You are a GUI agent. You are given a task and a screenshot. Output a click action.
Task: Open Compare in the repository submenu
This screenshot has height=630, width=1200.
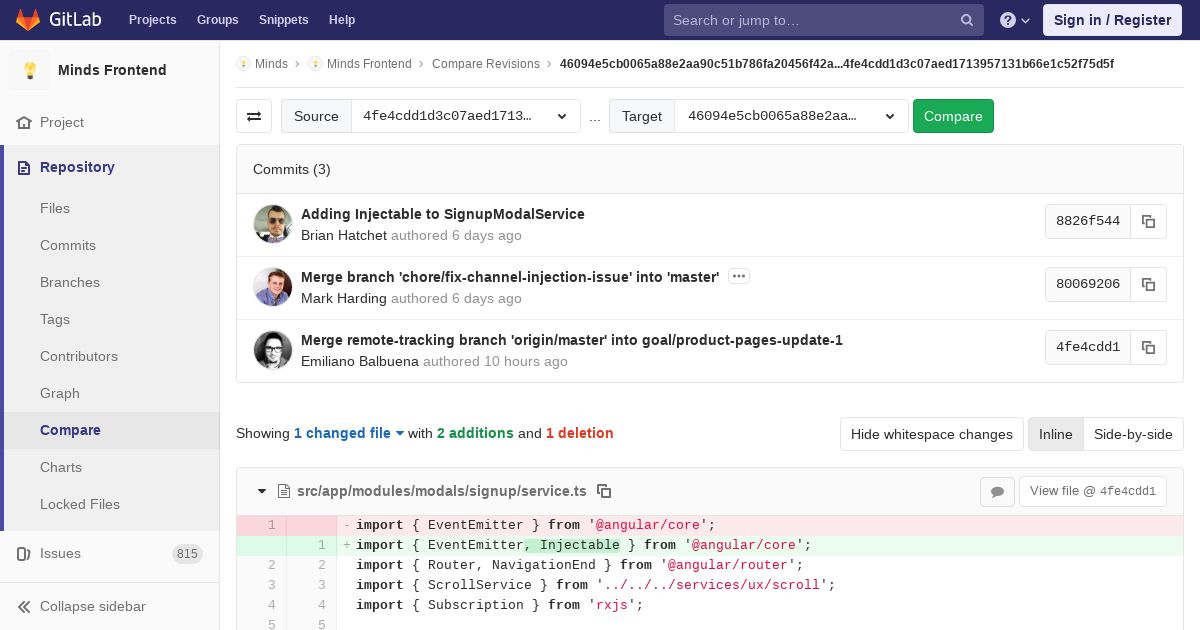tap(70, 430)
